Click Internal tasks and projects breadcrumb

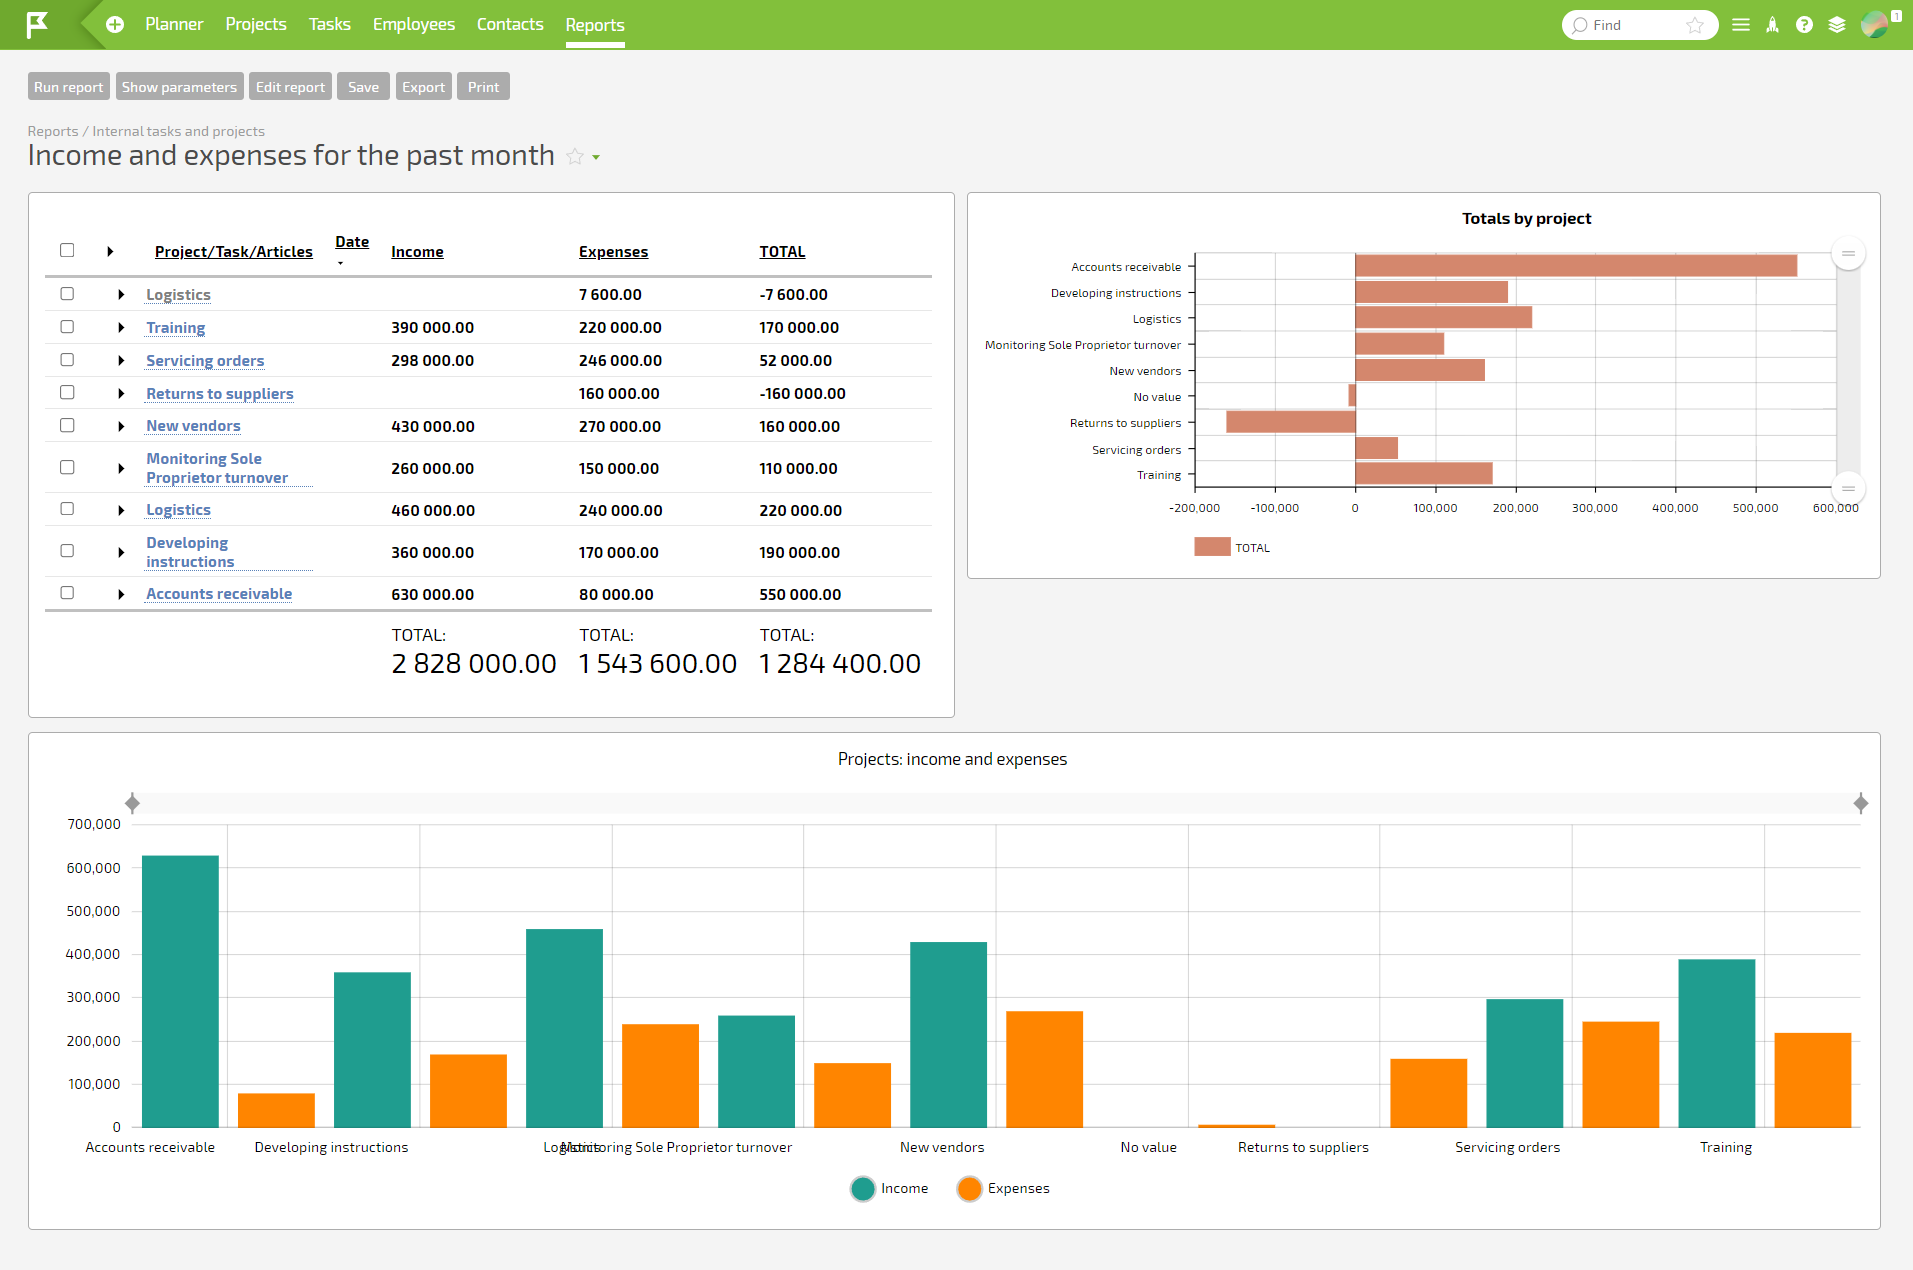(x=179, y=131)
